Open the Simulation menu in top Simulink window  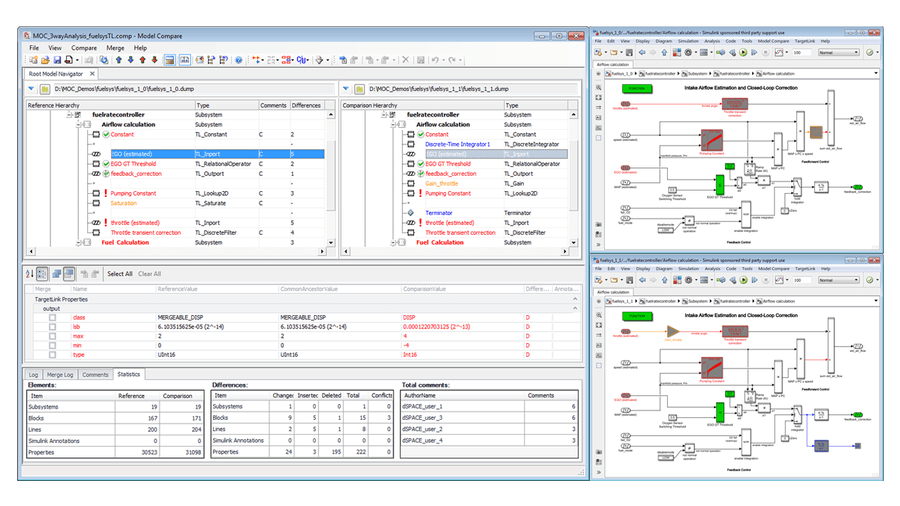[688, 41]
